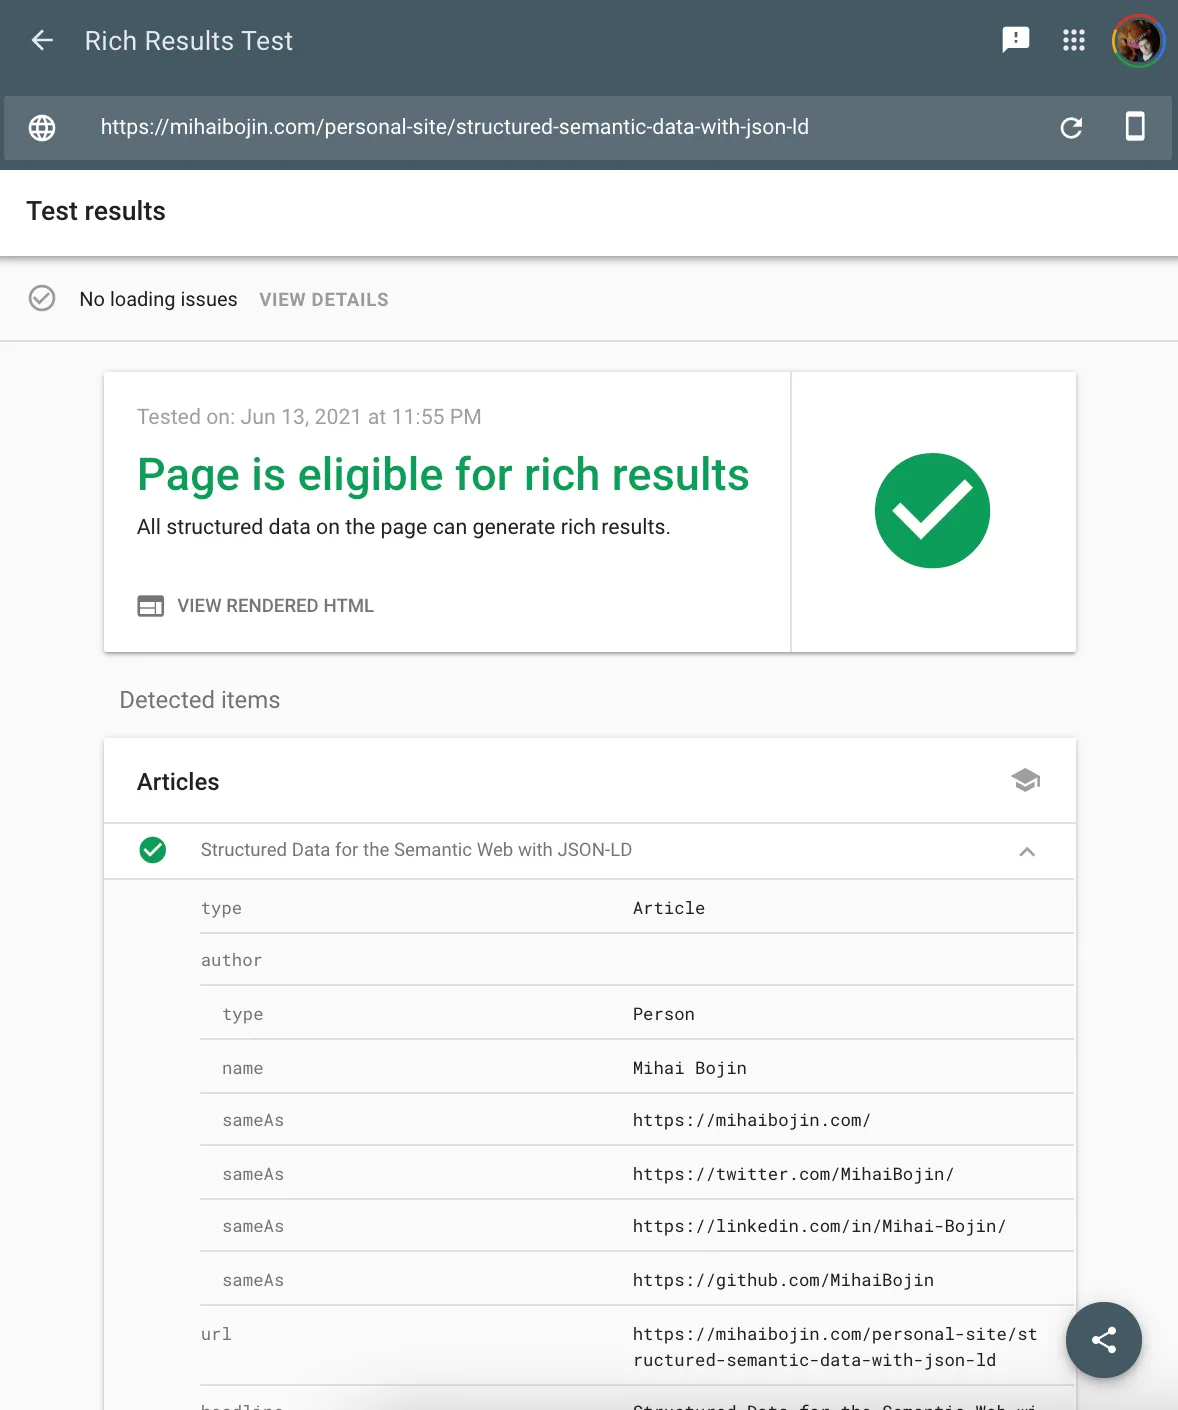Image resolution: width=1178 pixels, height=1410 pixels.
Task: Click the 'author' property label
Action: [x=232, y=960]
